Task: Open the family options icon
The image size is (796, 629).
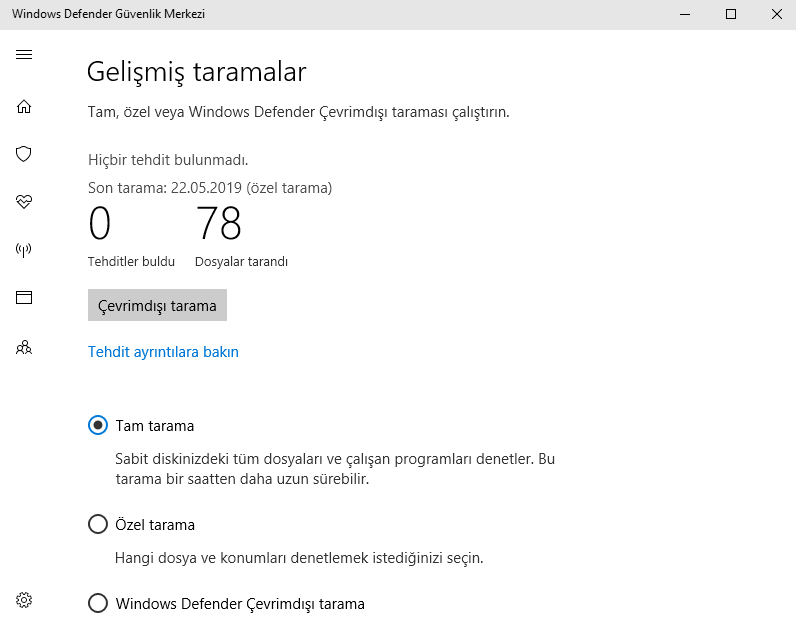Action: click(24, 348)
